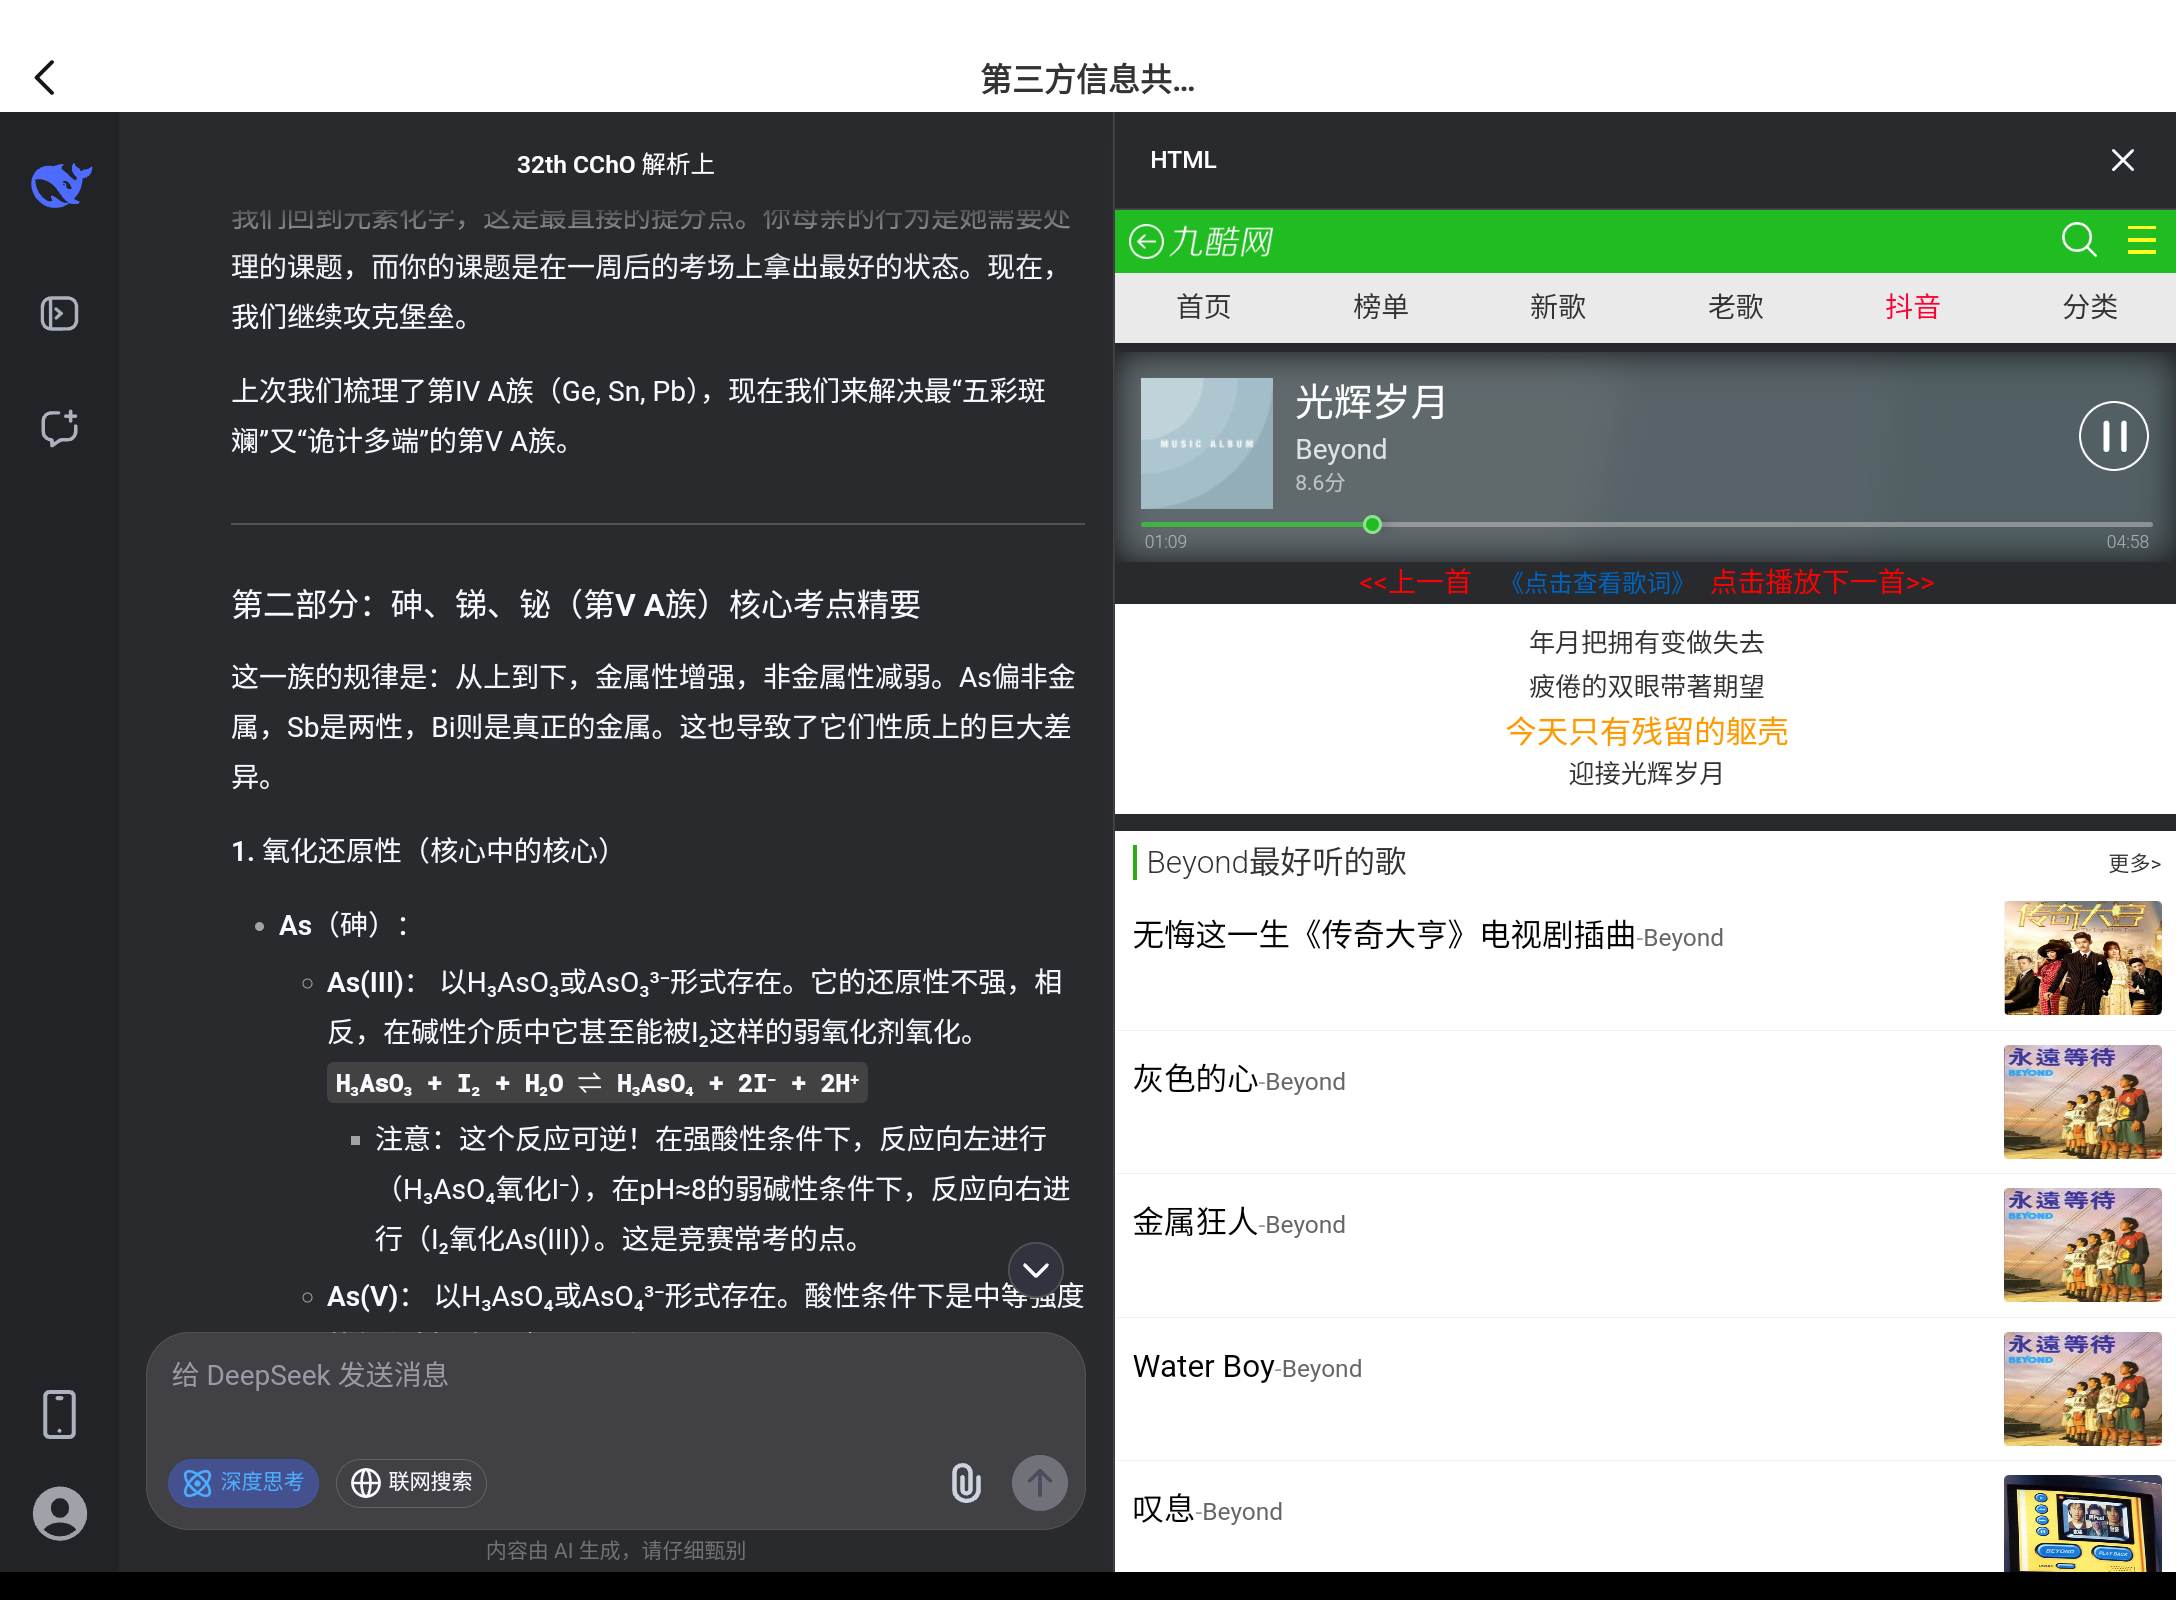Switch to the 榜单 tab

[1380, 307]
